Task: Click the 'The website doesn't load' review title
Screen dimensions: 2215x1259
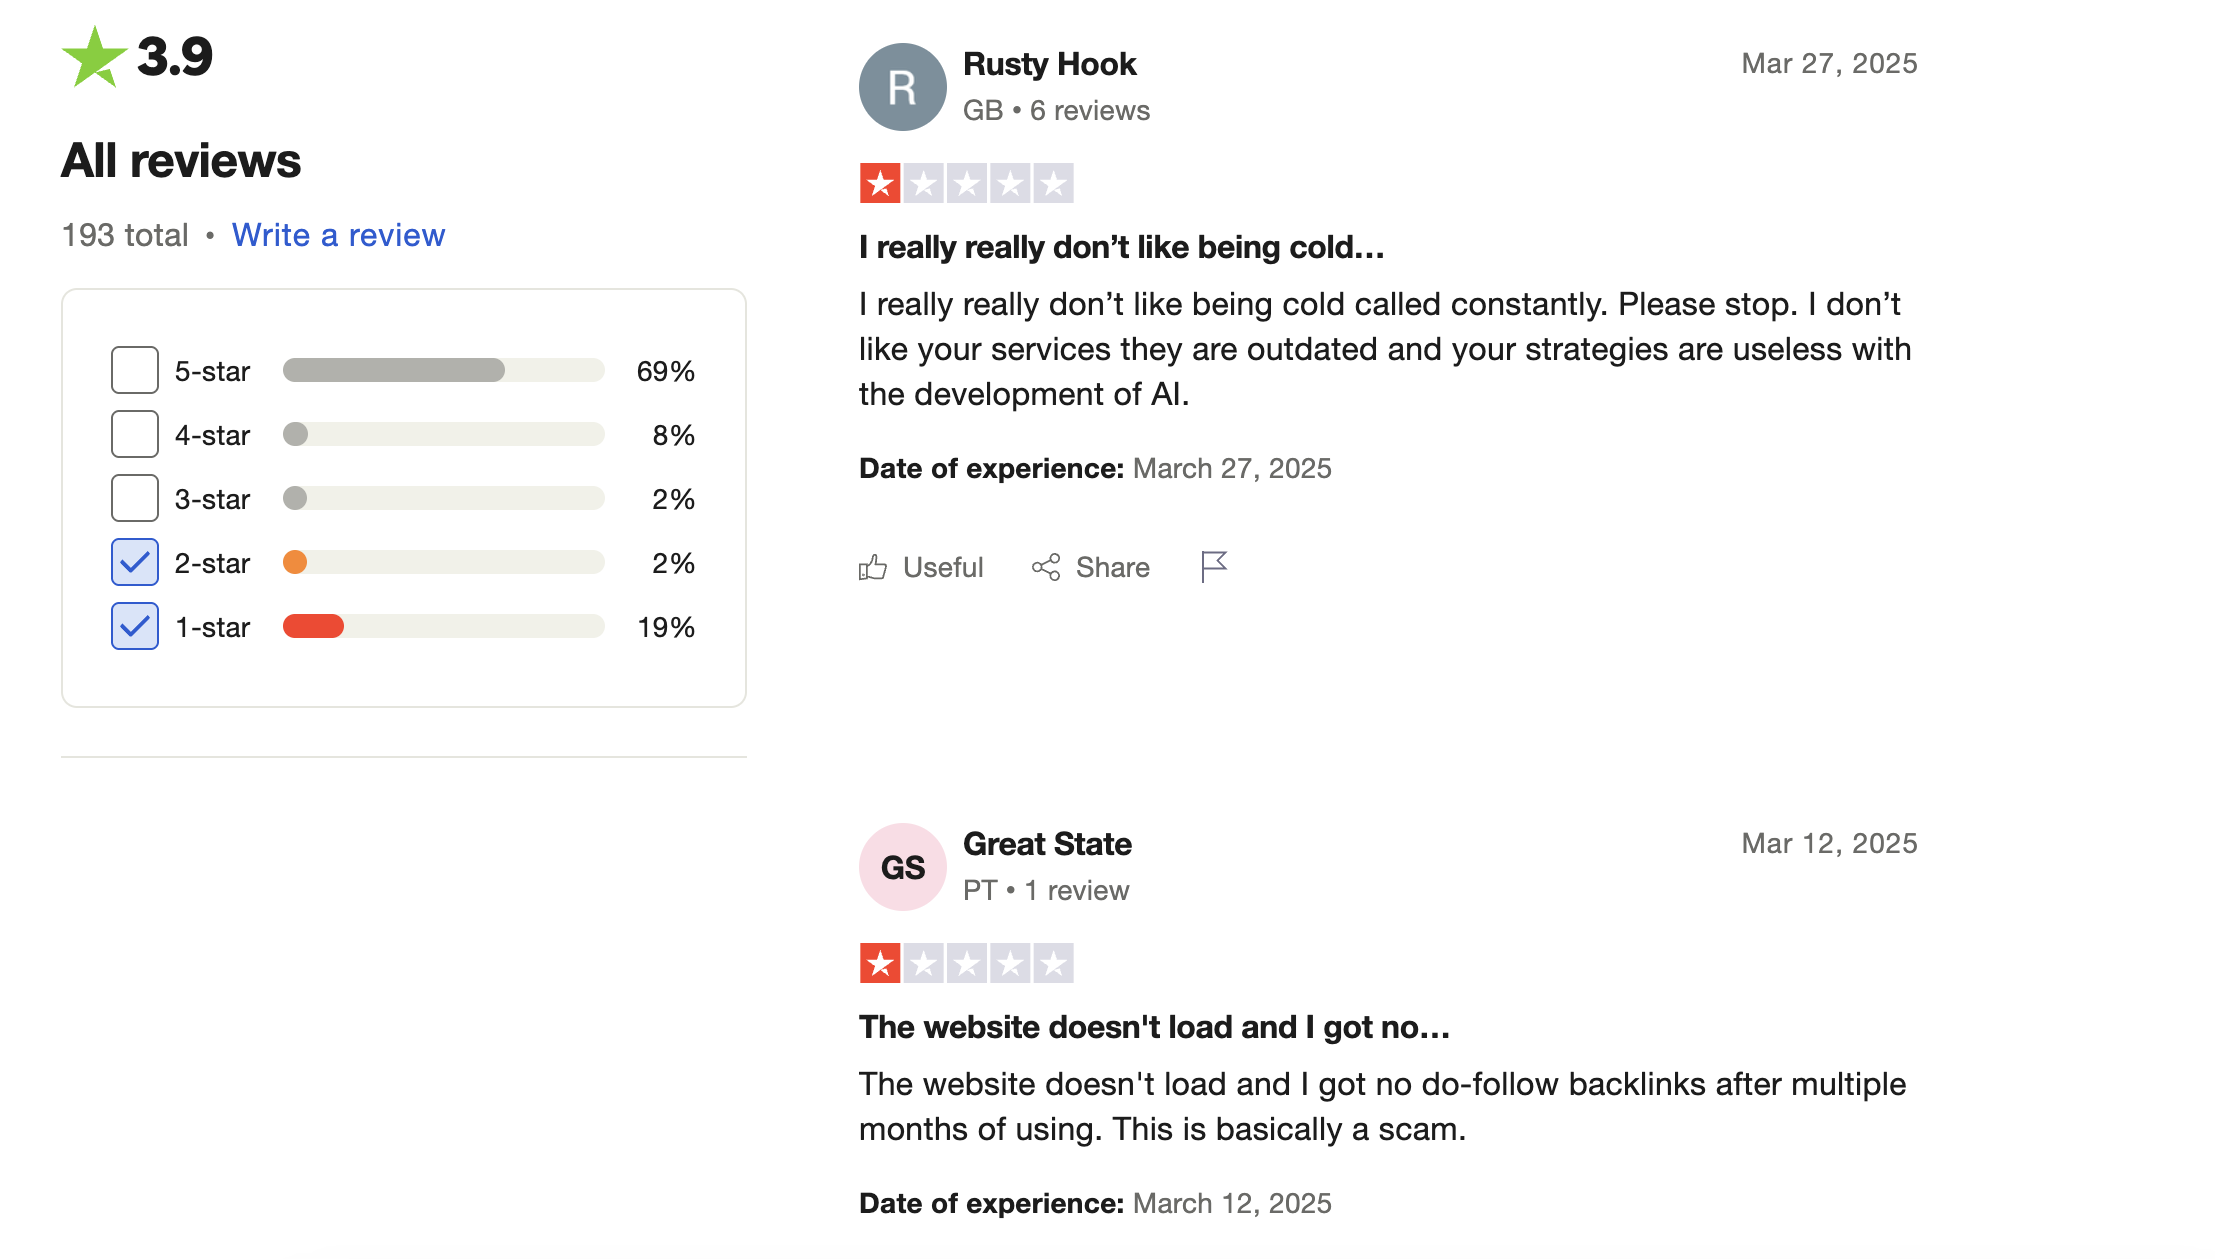Action: point(1154,1027)
